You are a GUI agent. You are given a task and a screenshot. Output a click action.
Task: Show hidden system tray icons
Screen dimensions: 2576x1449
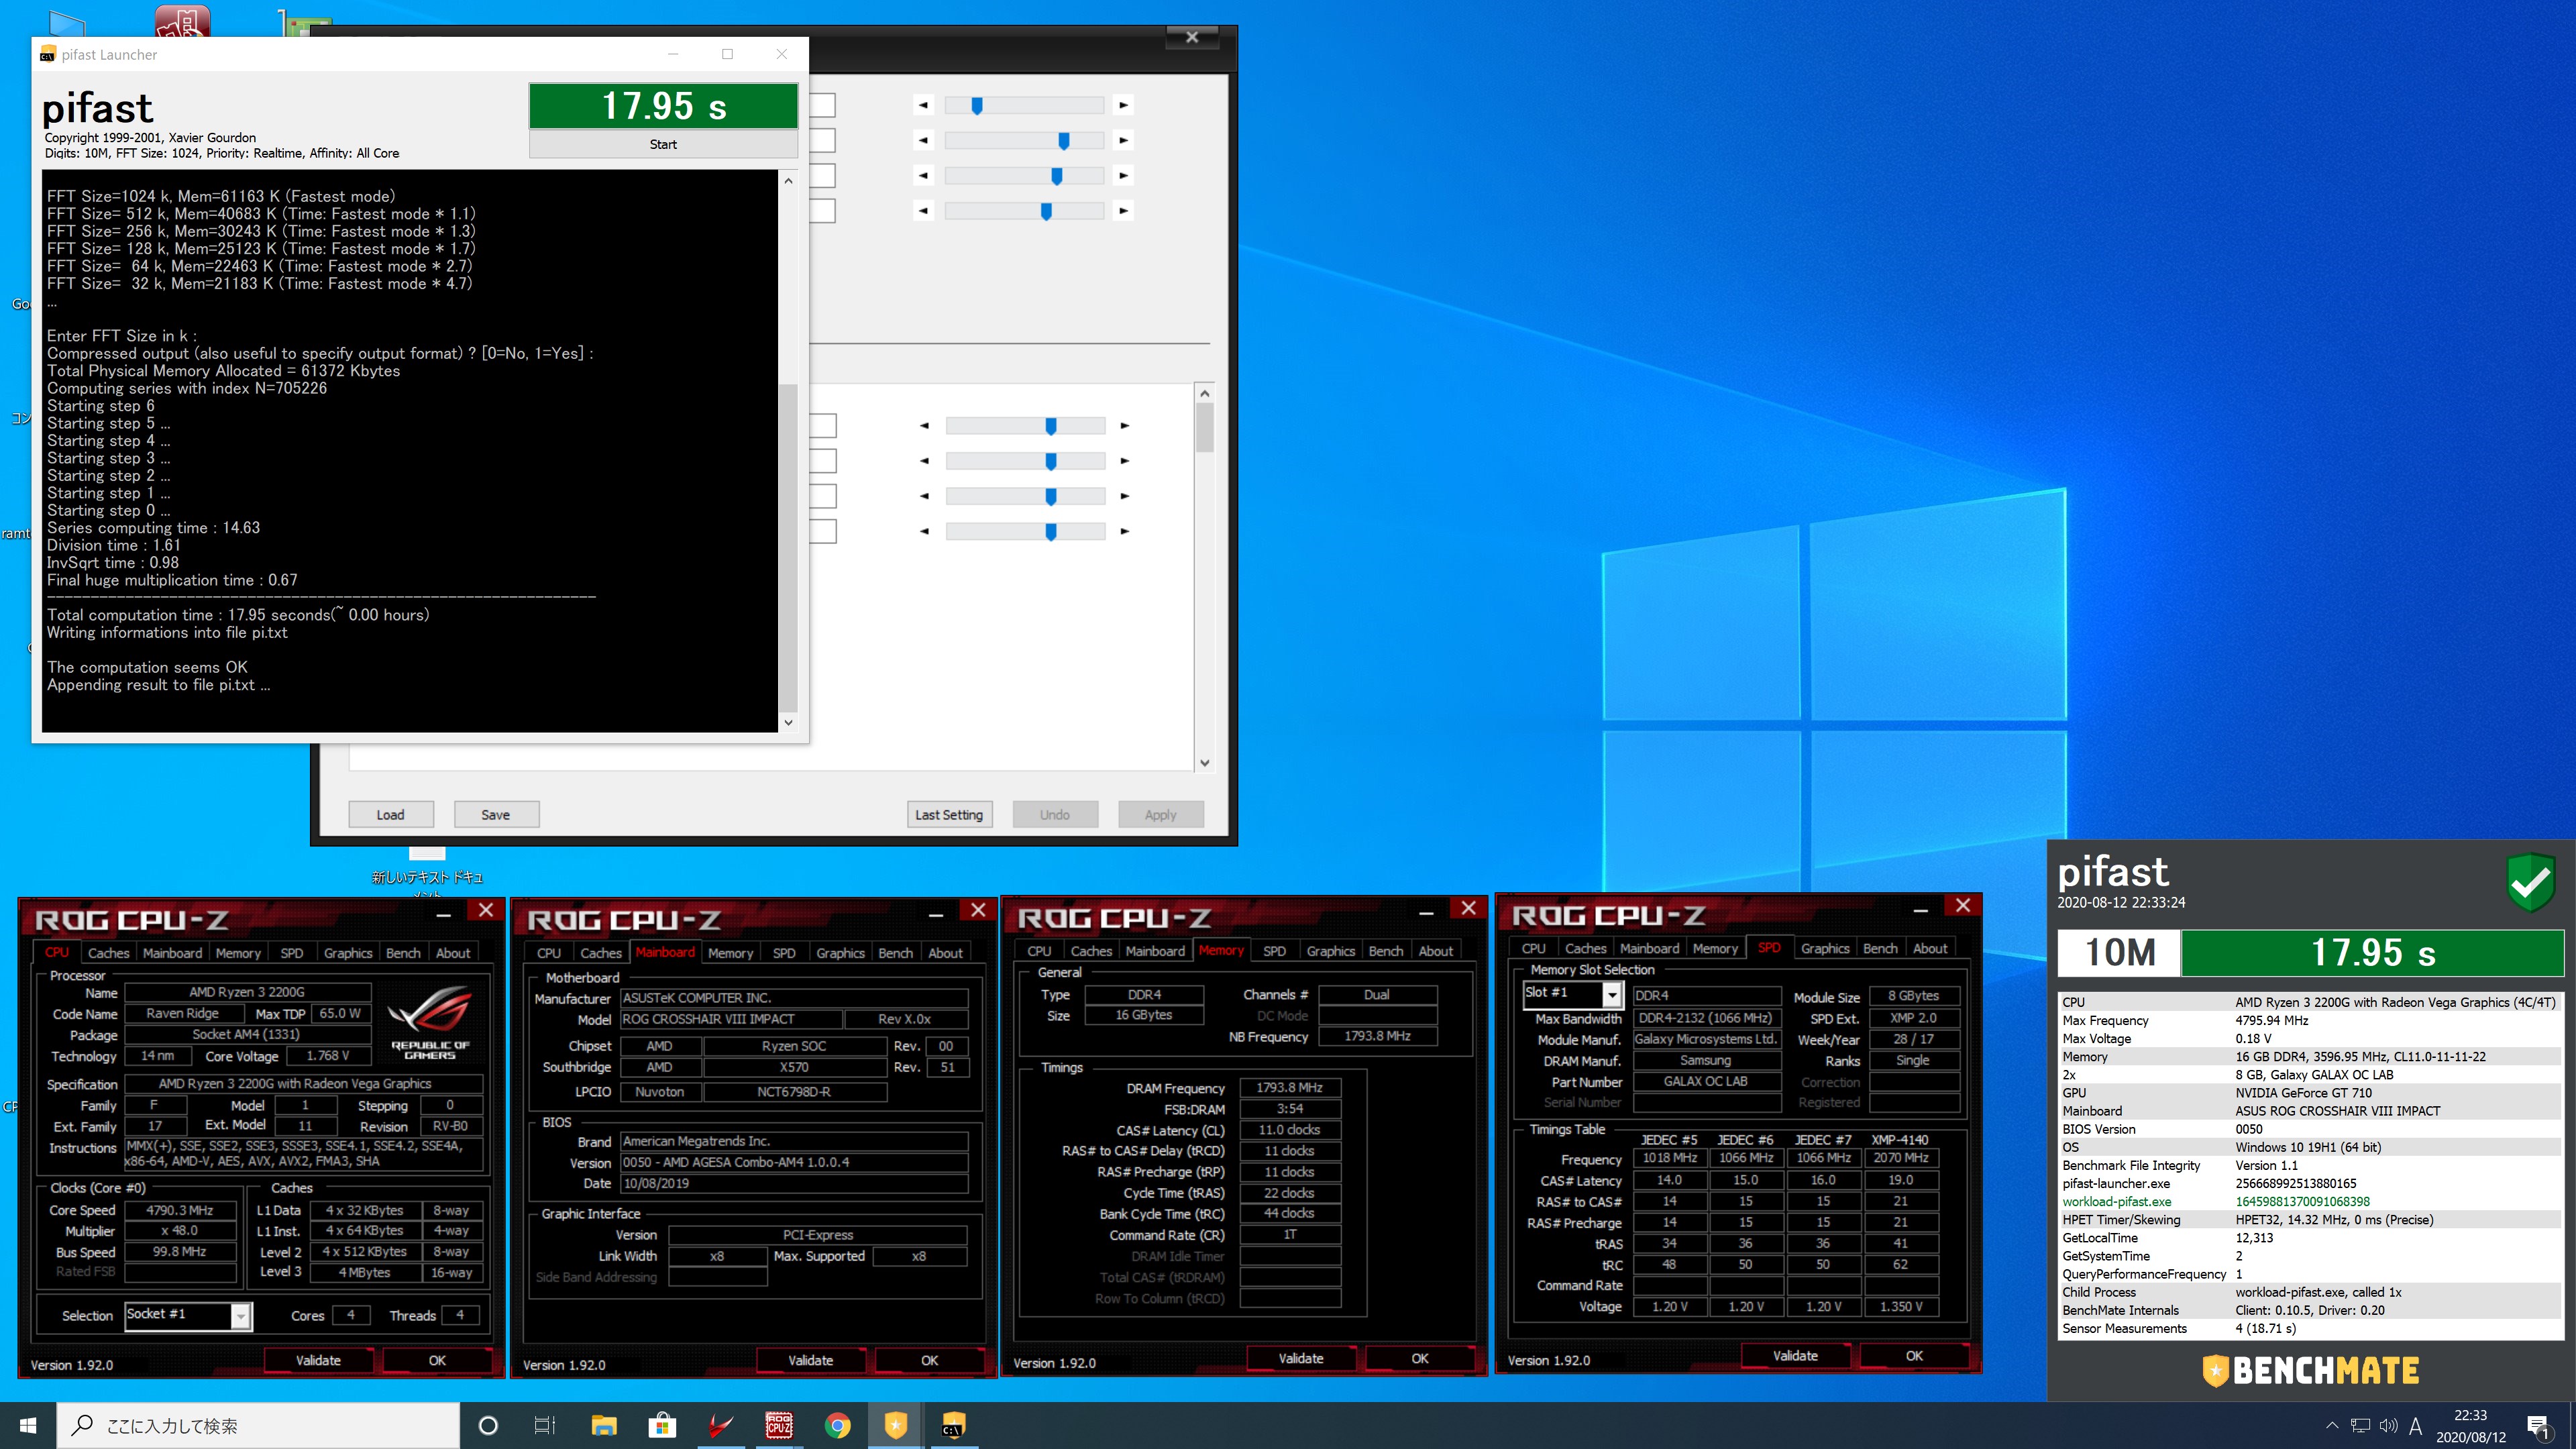click(2332, 1425)
